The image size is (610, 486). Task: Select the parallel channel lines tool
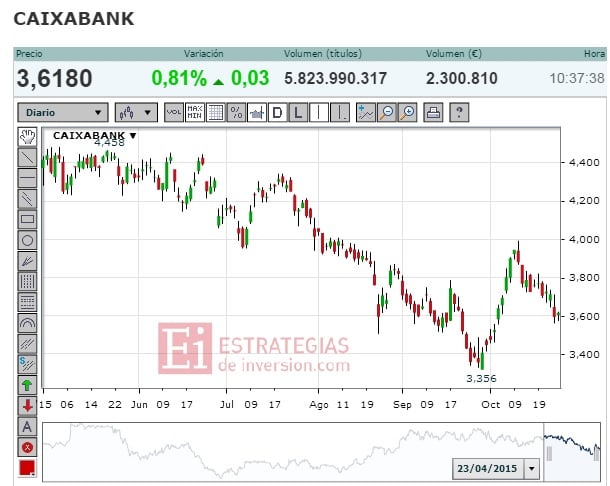coord(27,198)
